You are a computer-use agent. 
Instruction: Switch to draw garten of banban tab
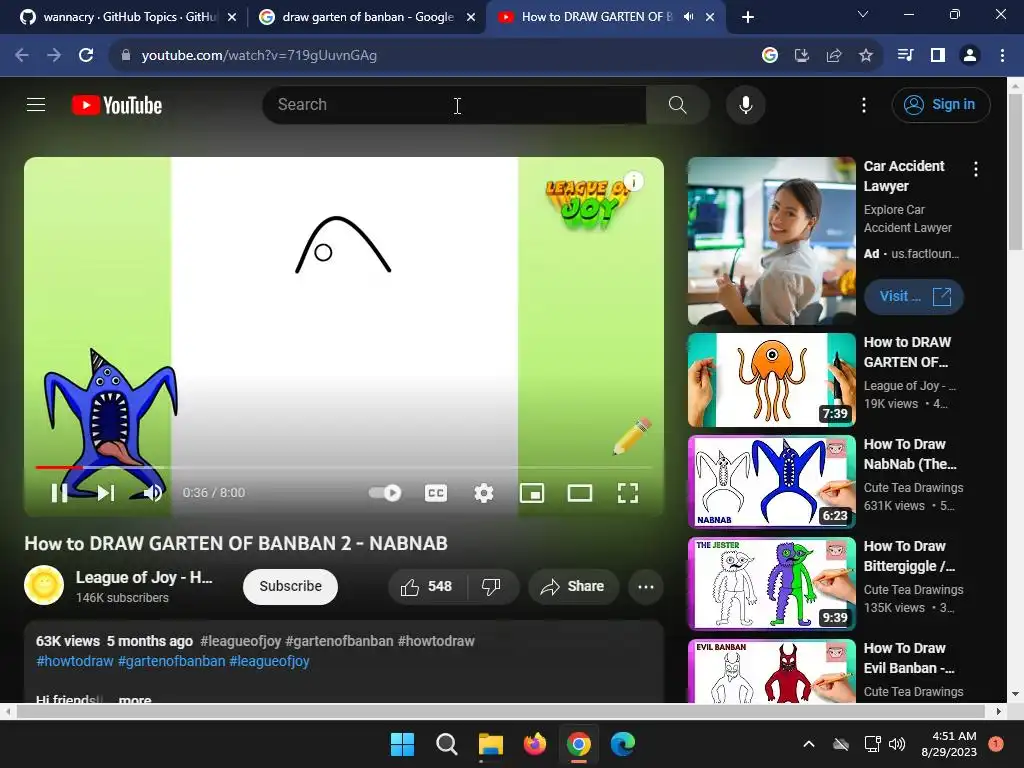pos(367,17)
